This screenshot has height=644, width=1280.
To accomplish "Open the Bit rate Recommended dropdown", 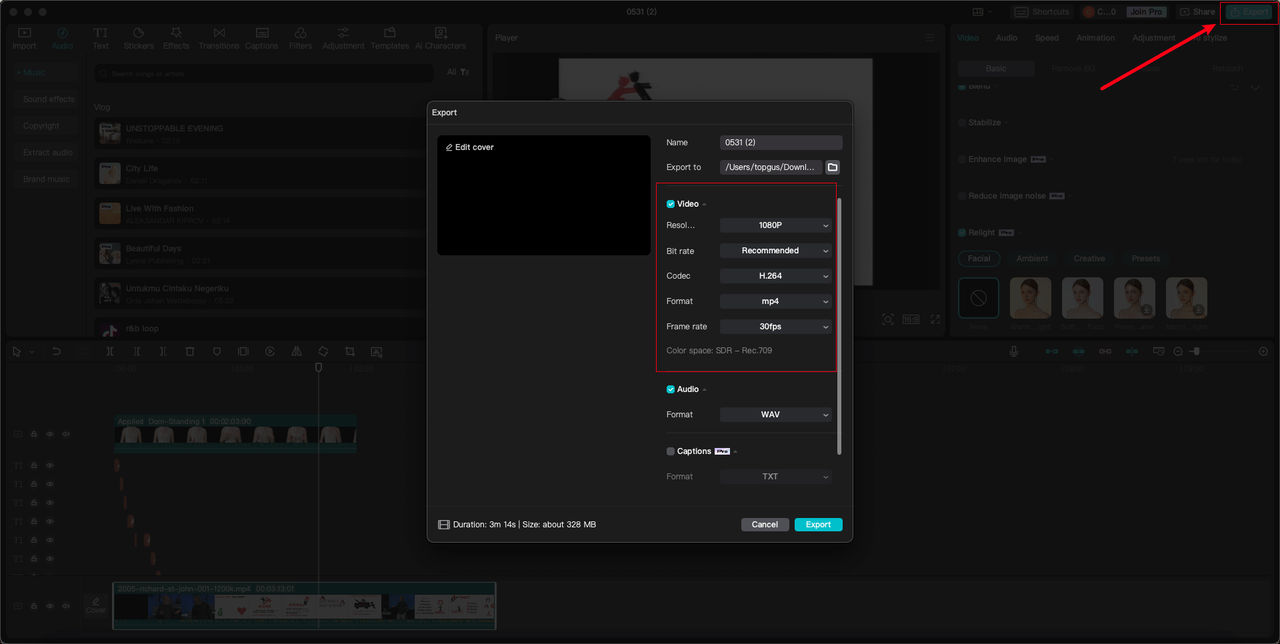I will tap(776, 250).
